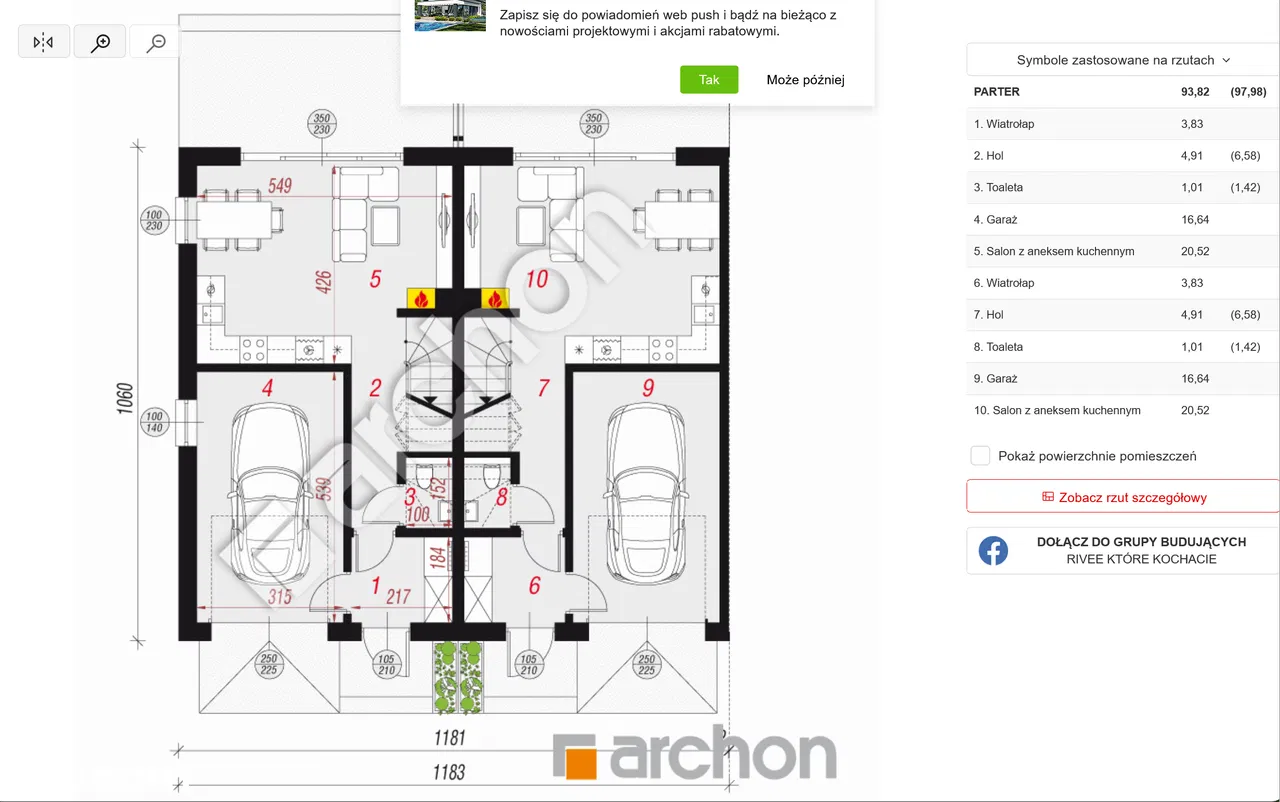Enable Pokaż powierzchnie pomieszczeń checkbox

[981, 456]
